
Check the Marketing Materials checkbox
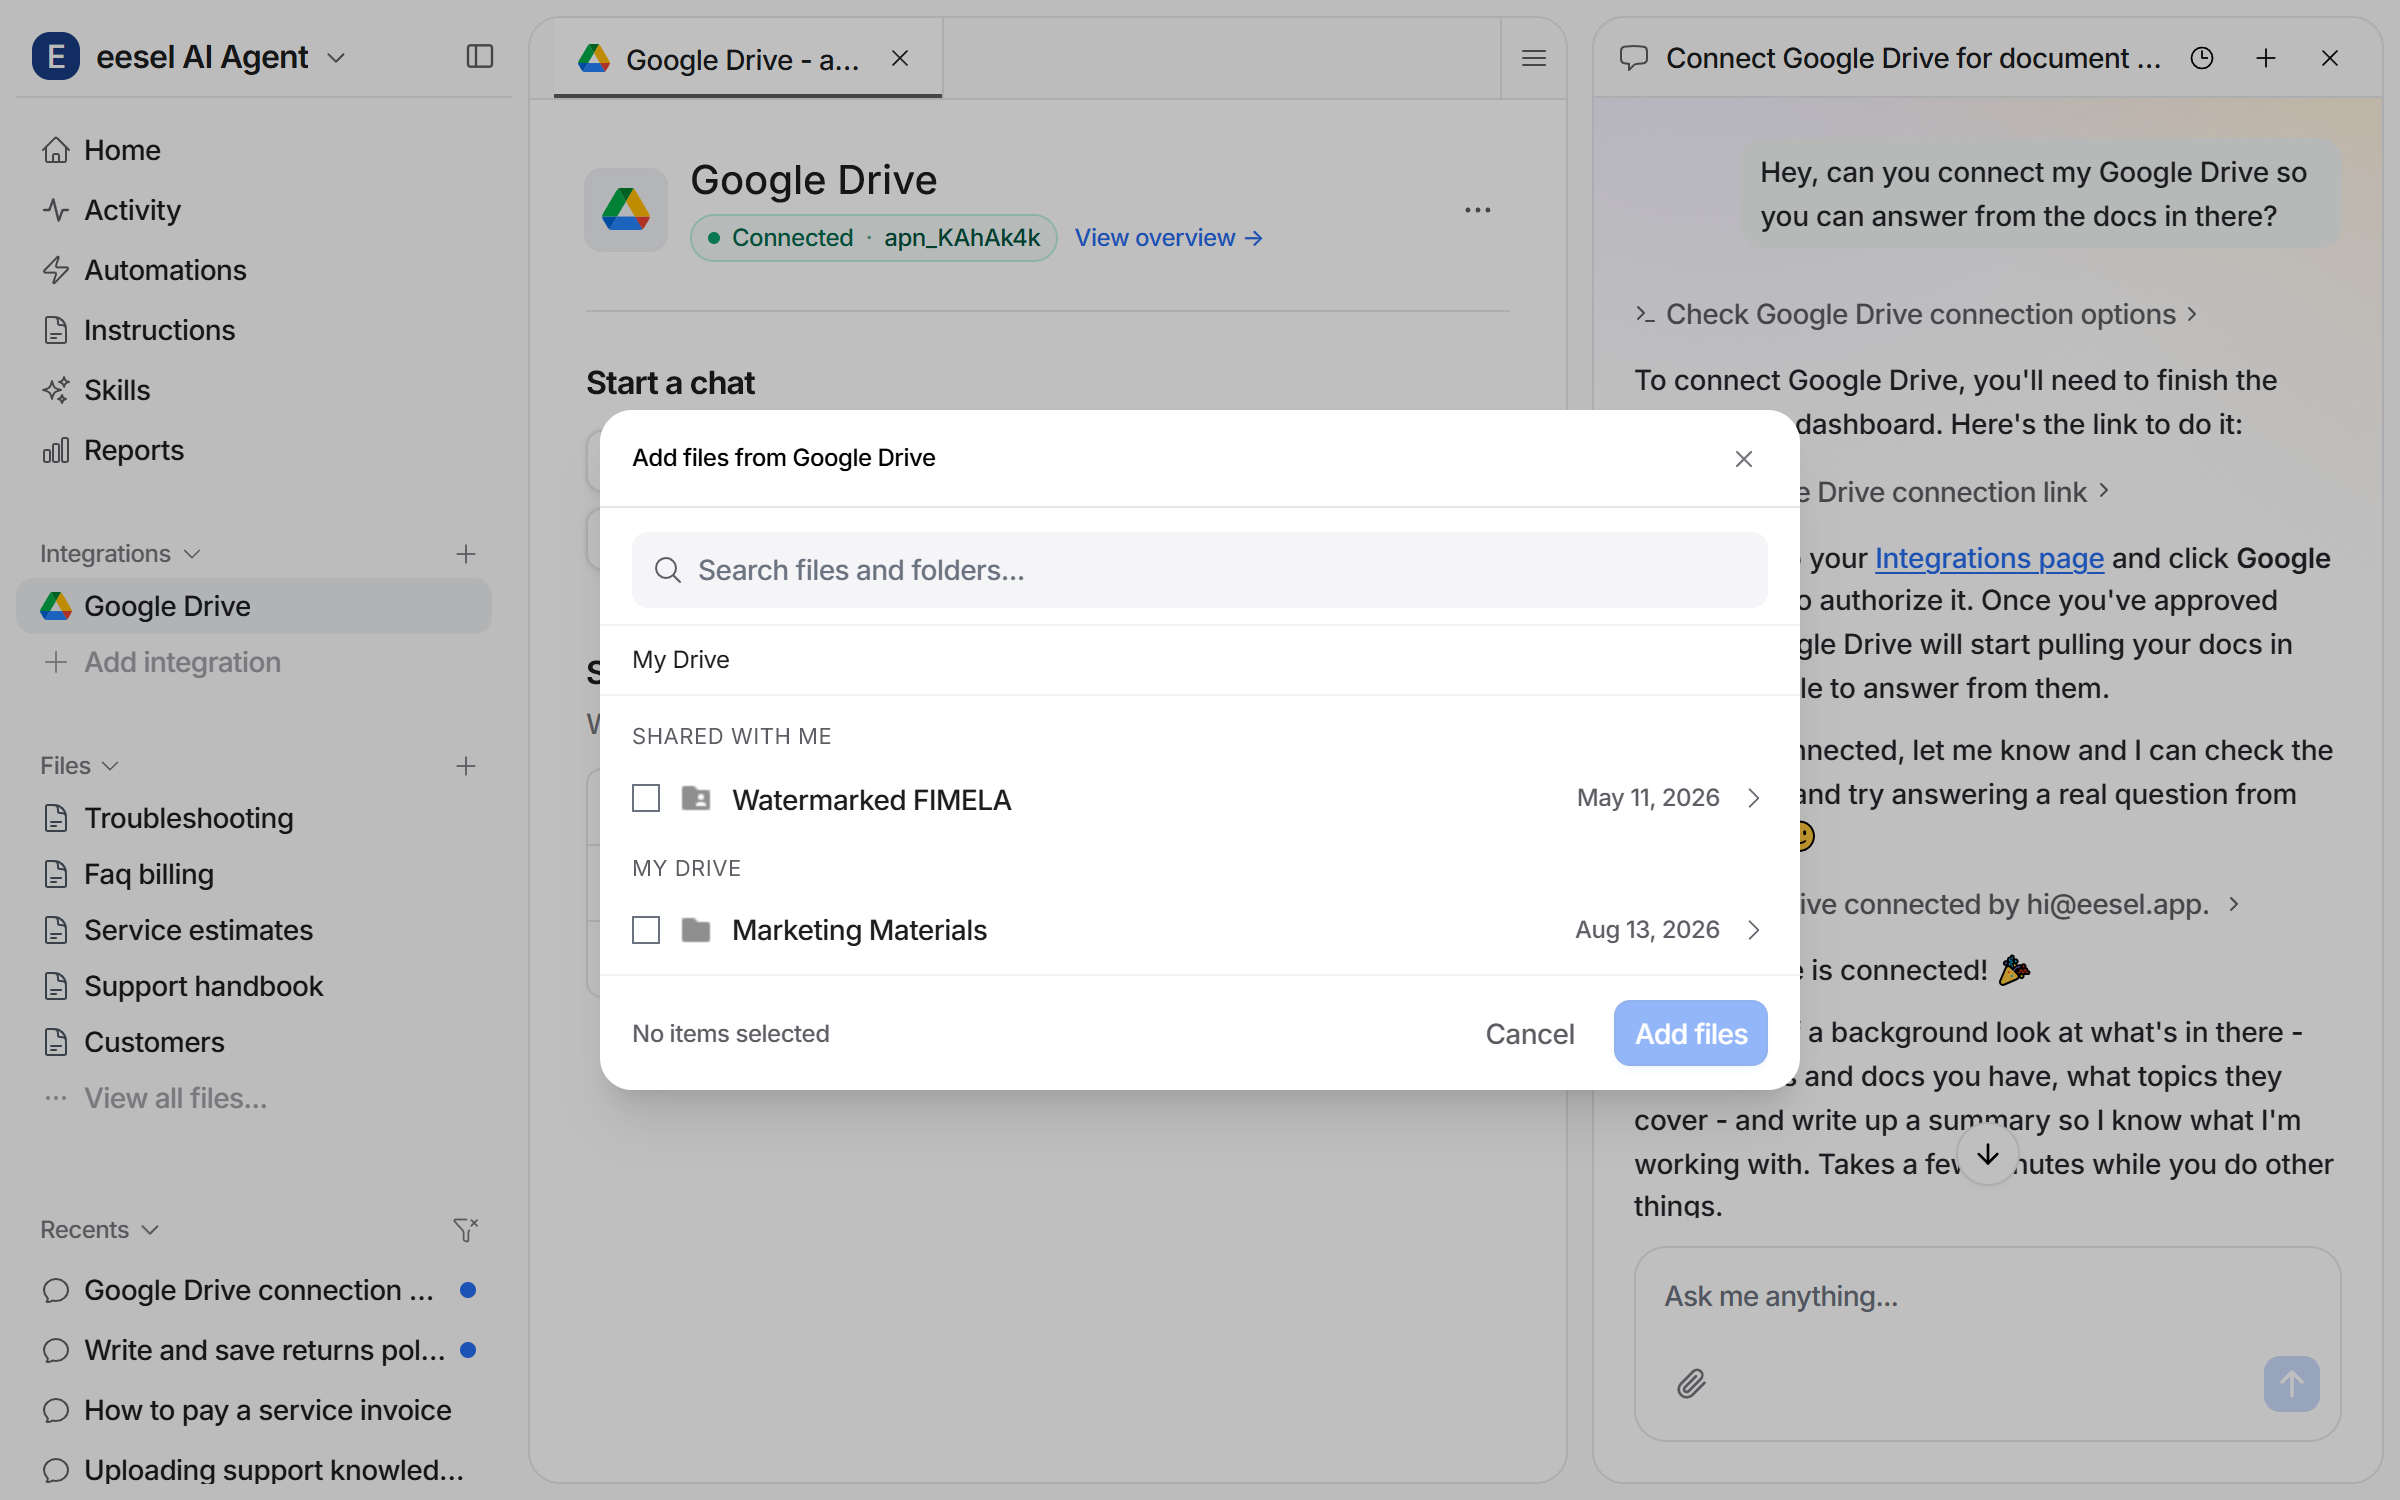point(646,930)
